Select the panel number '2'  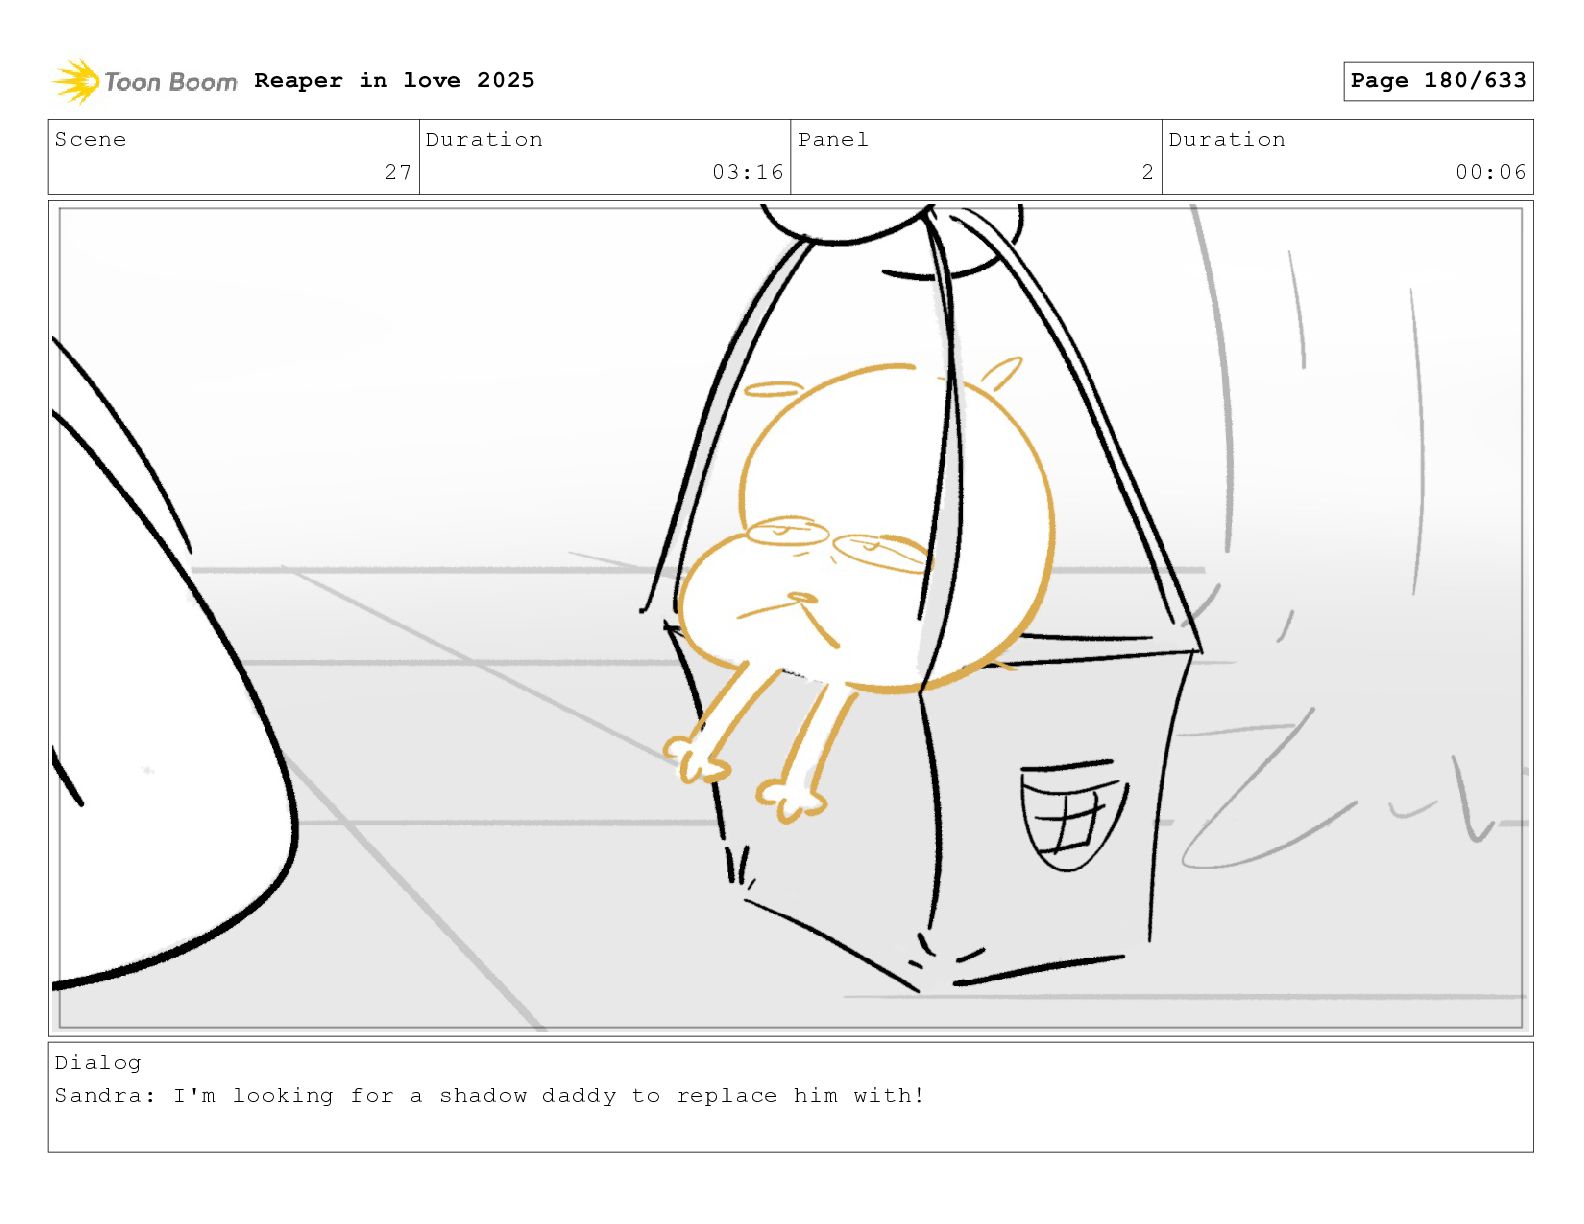[1148, 172]
